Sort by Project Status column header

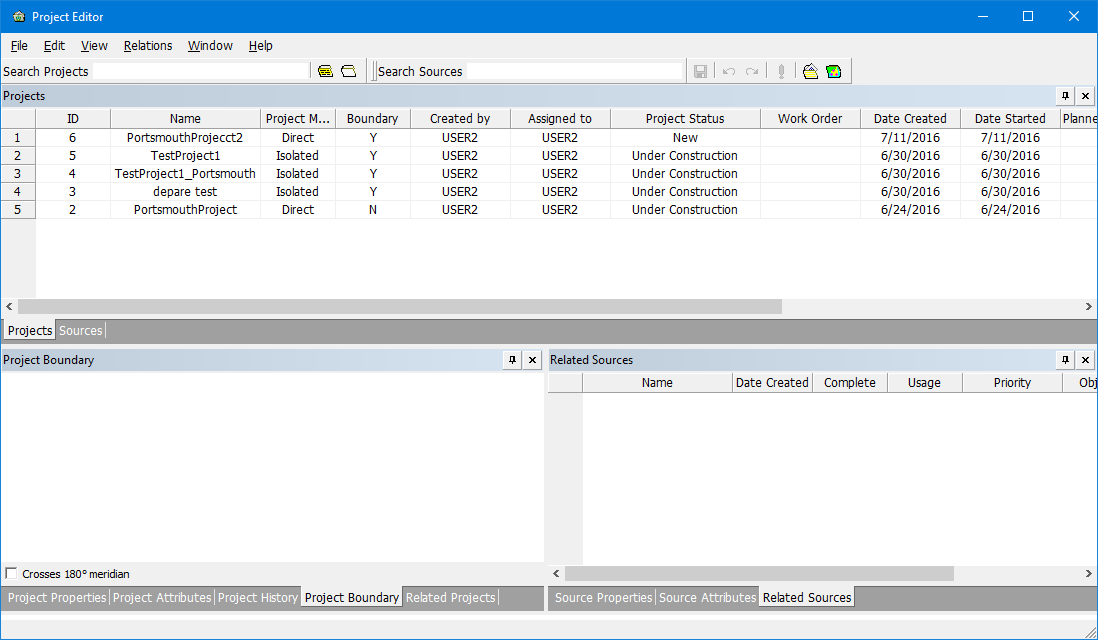685,118
